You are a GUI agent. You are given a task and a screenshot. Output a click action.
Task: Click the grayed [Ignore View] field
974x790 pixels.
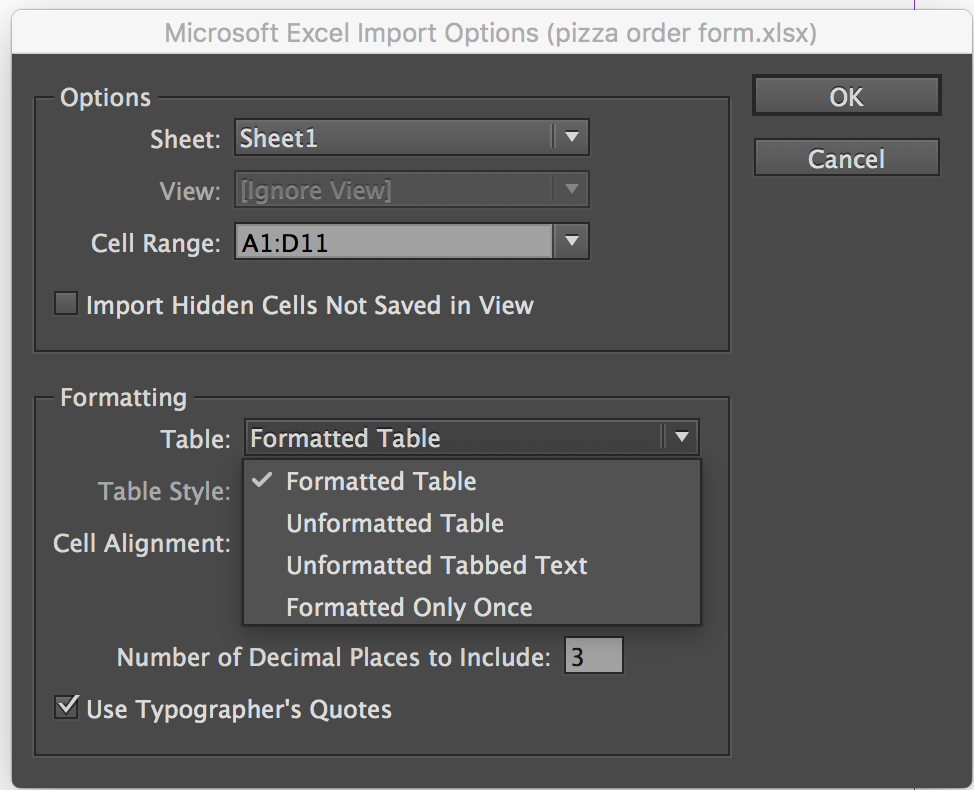point(390,189)
